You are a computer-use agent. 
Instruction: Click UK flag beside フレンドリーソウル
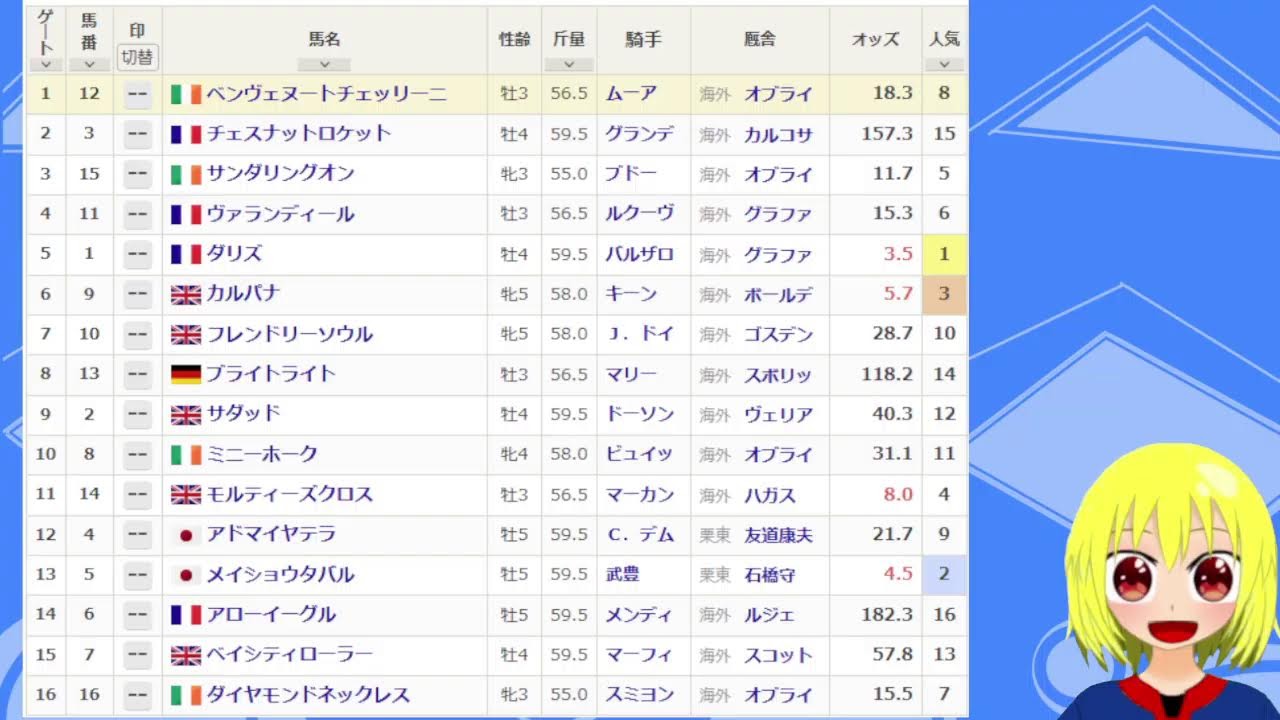pyautogui.click(x=186, y=334)
